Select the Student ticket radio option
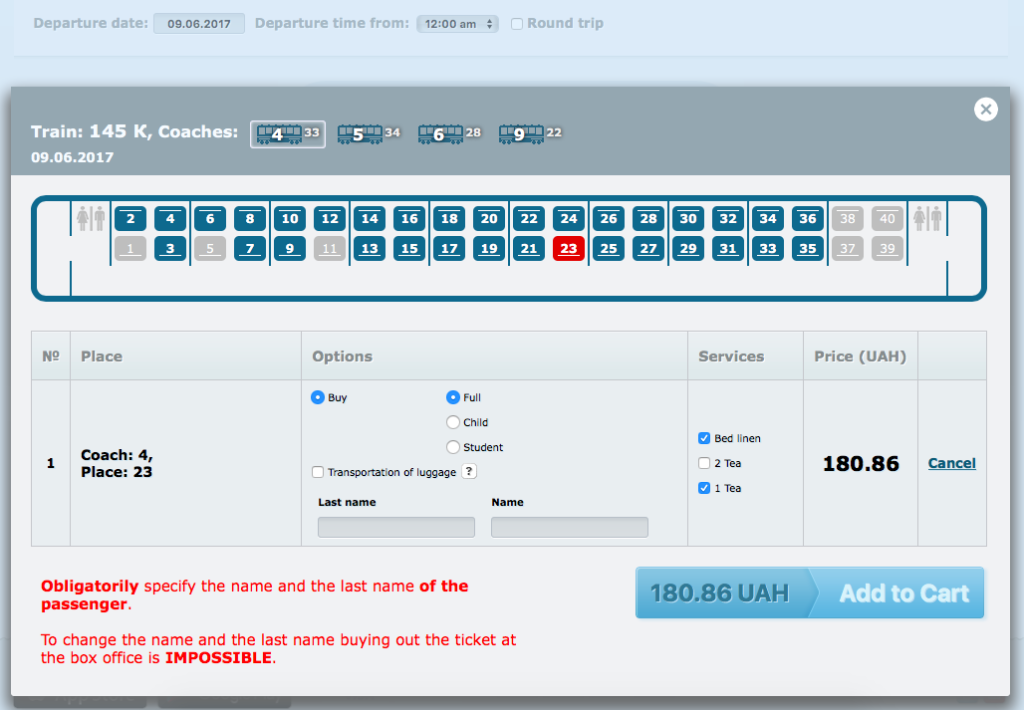The image size is (1024, 710). (x=453, y=447)
